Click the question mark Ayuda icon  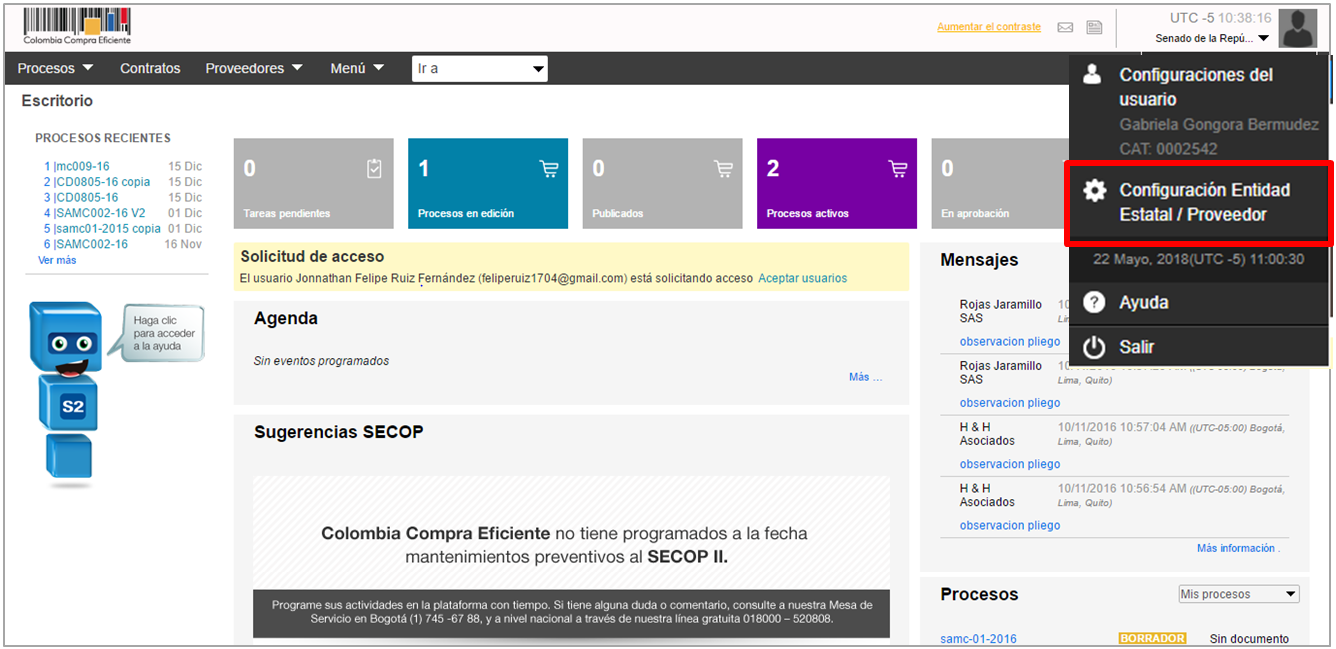pyautogui.click(x=1095, y=303)
